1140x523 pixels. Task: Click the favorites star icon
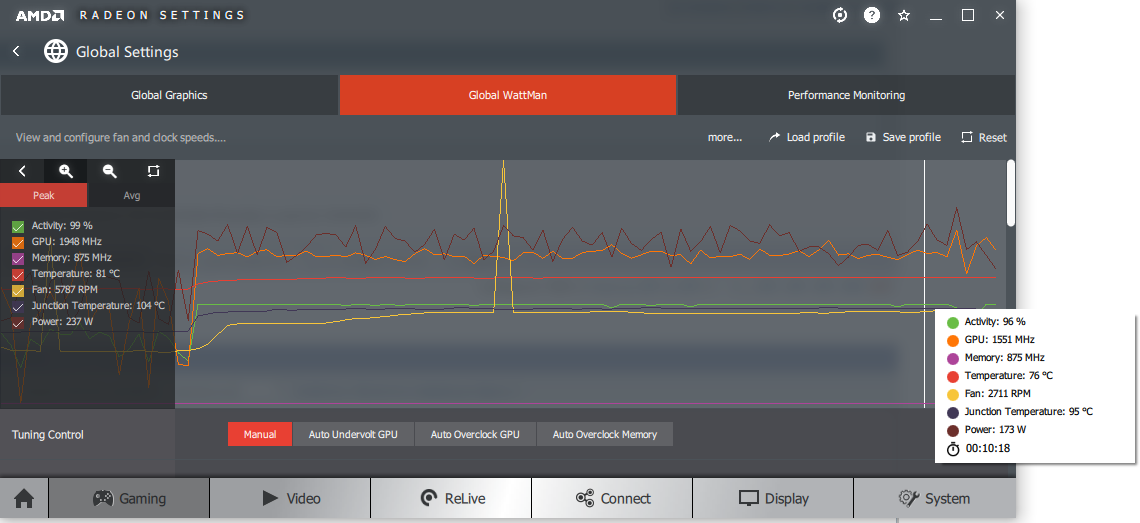[904, 15]
